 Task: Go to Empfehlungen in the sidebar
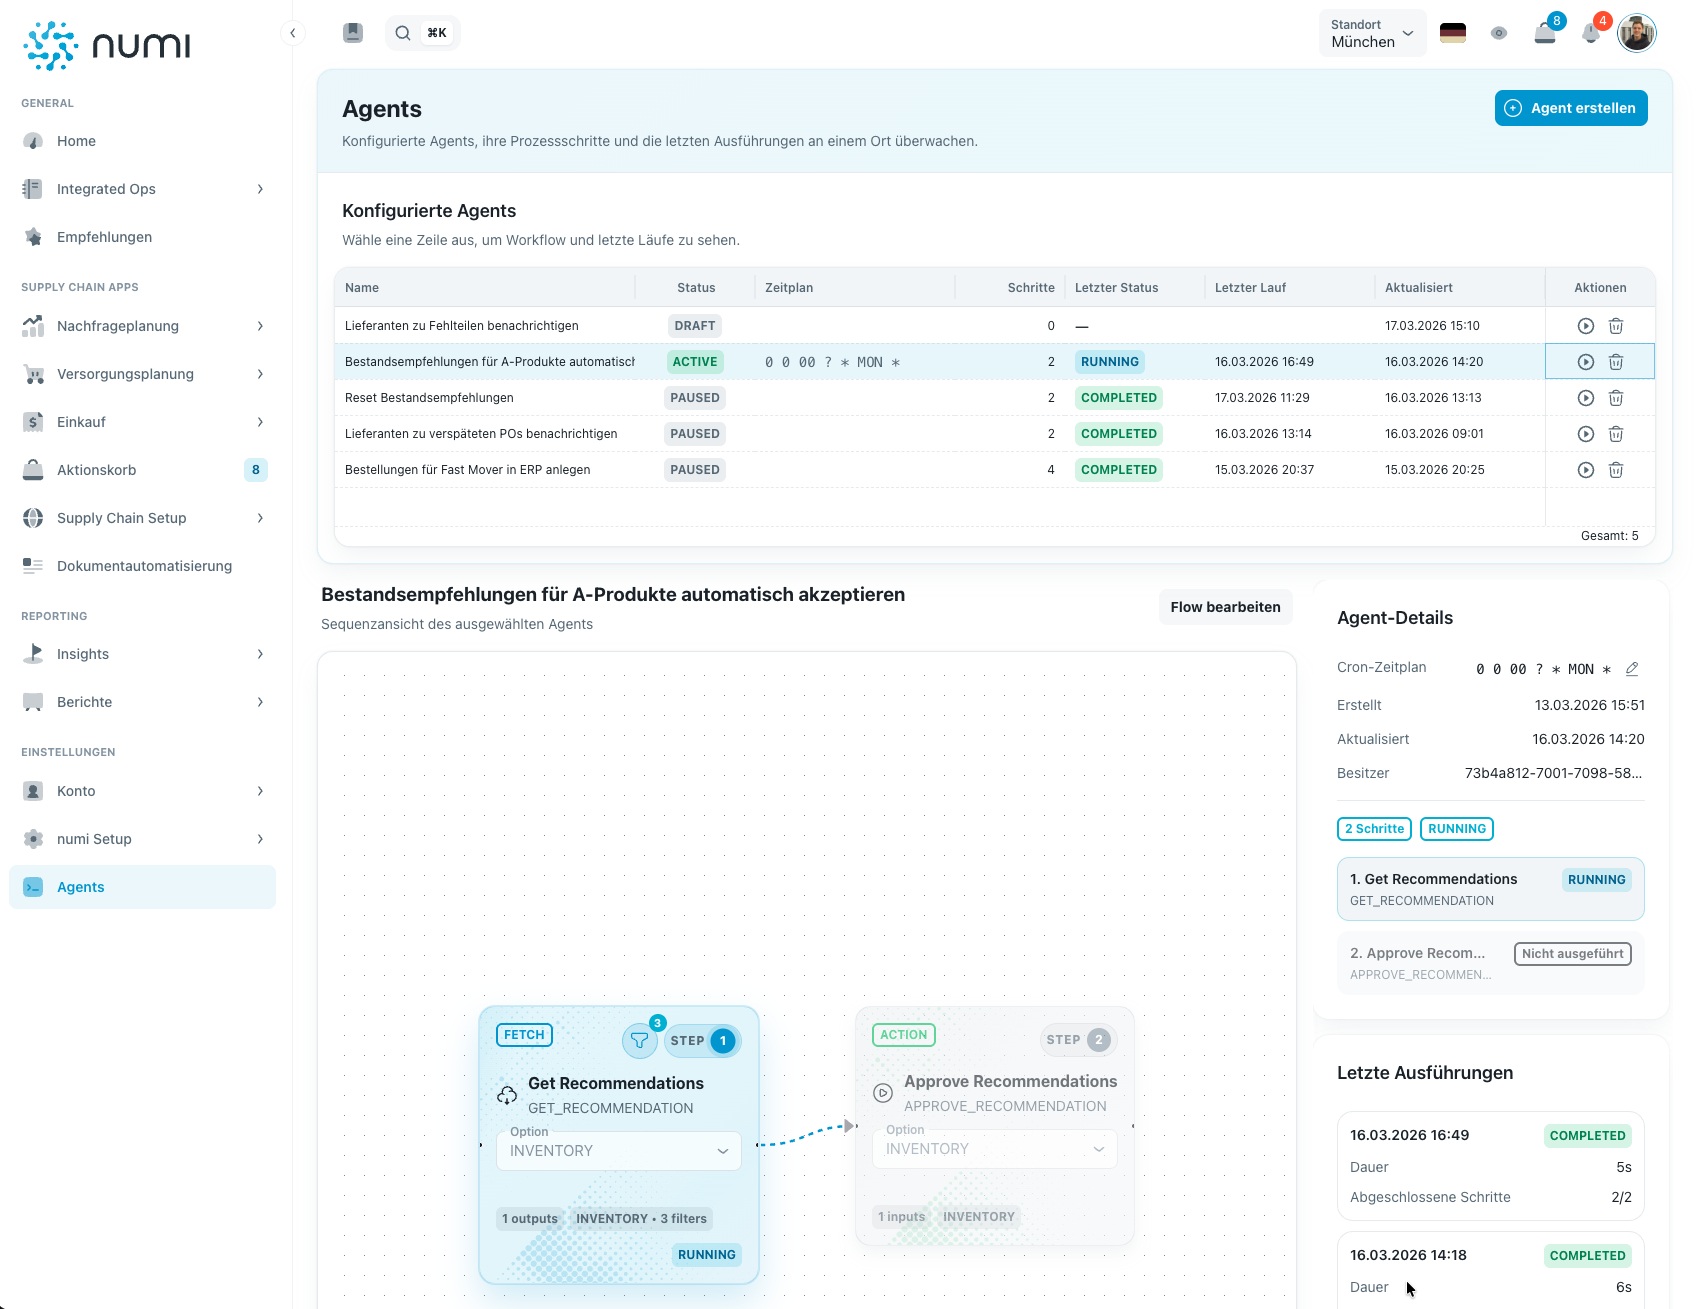click(x=105, y=237)
